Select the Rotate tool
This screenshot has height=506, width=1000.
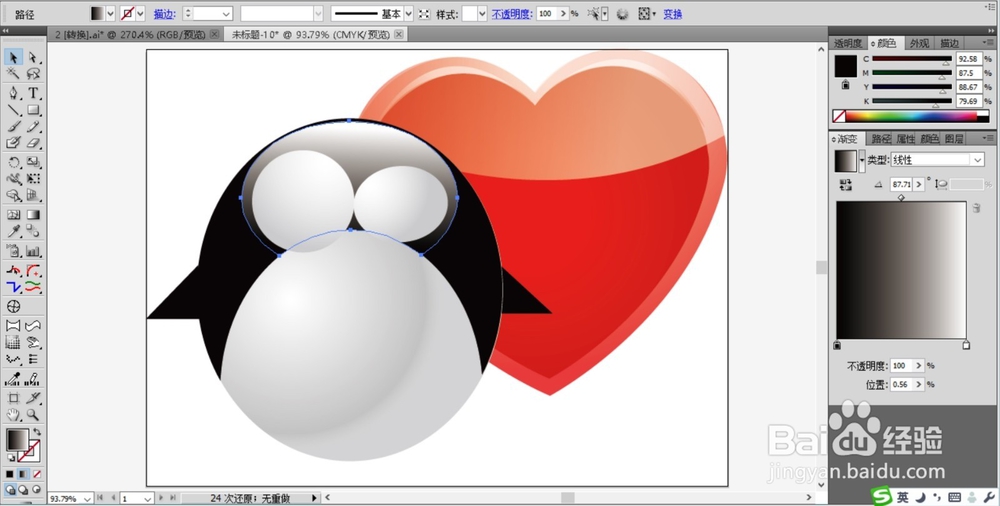13,163
